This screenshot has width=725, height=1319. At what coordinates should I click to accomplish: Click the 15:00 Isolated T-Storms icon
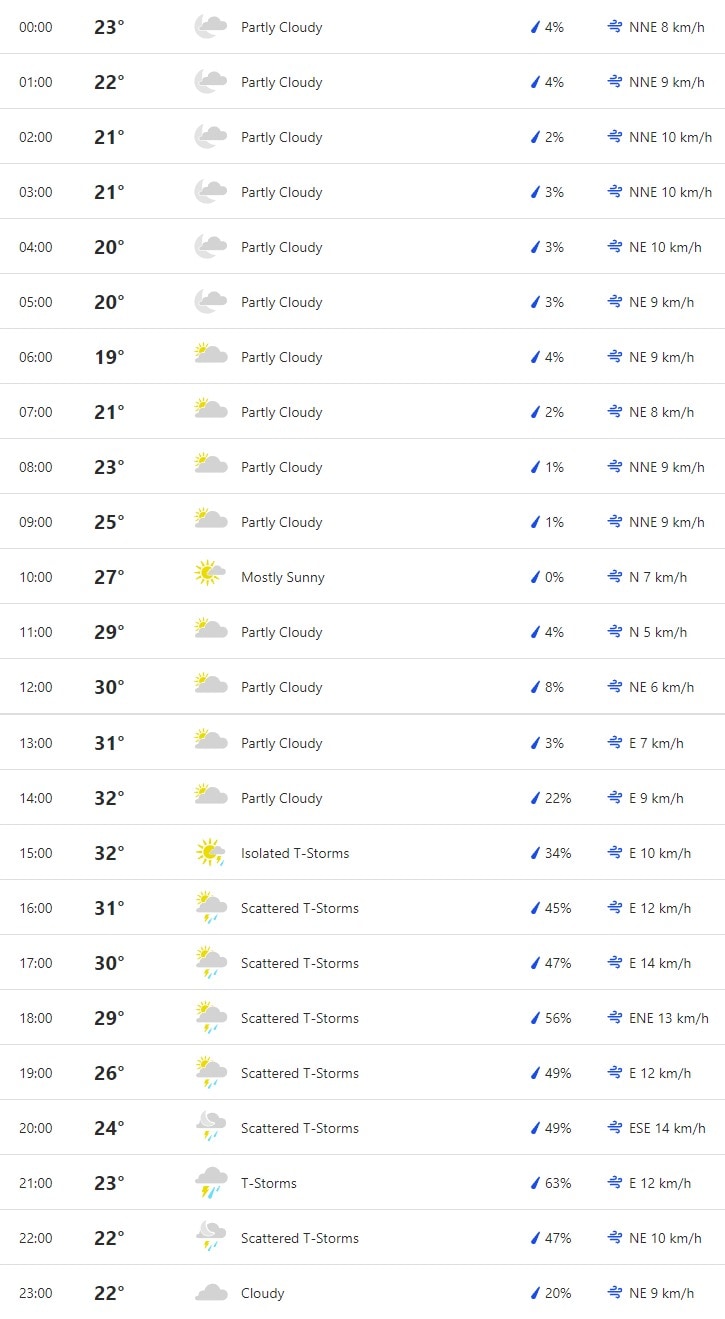pyautogui.click(x=210, y=853)
